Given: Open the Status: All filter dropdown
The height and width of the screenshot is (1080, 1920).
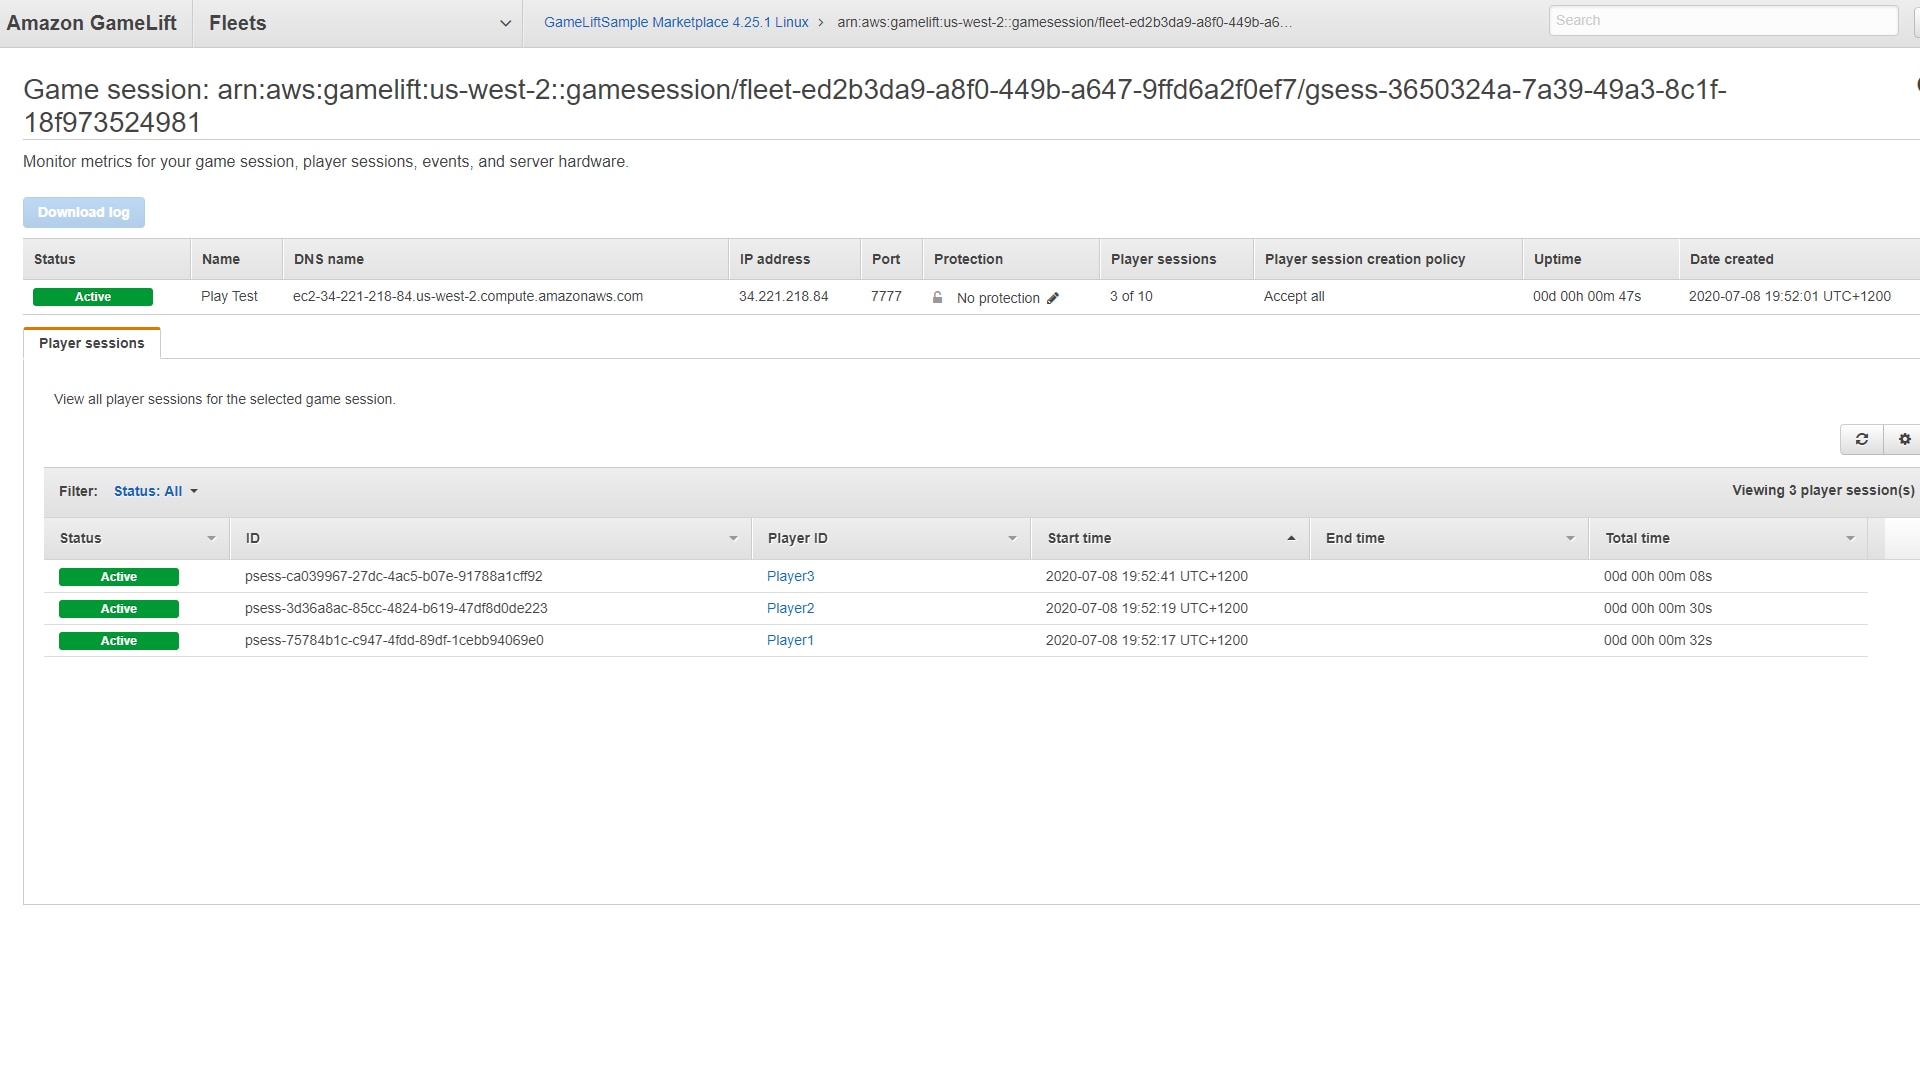Looking at the screenshot, I should [x=155, y=491].
